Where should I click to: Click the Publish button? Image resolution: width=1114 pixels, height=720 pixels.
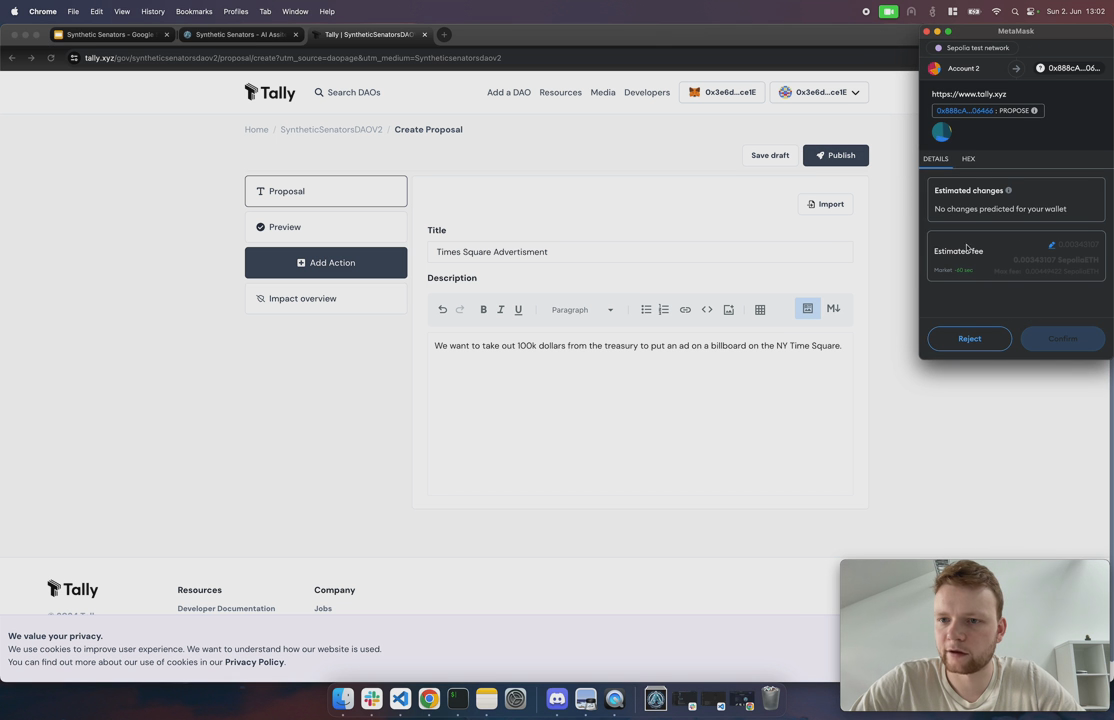pos(836,155)
